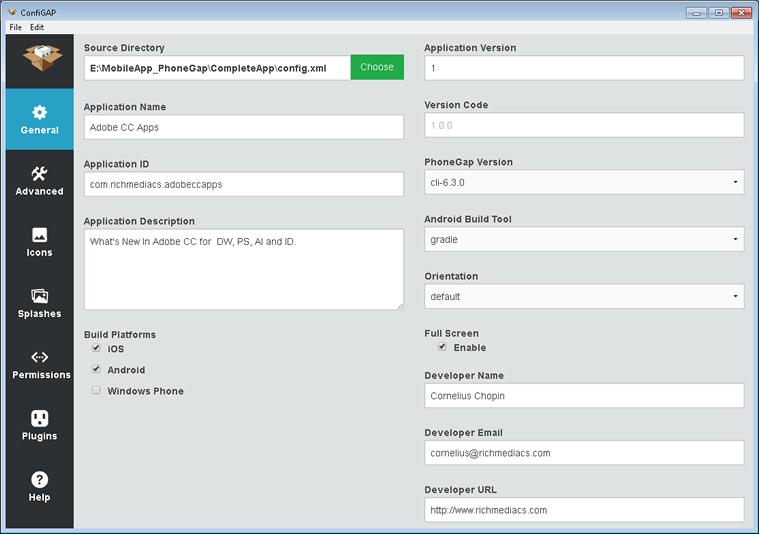759x534 pixels.
Task: Expand the Android Build Tool dropdown
Action: coord(584,239)
